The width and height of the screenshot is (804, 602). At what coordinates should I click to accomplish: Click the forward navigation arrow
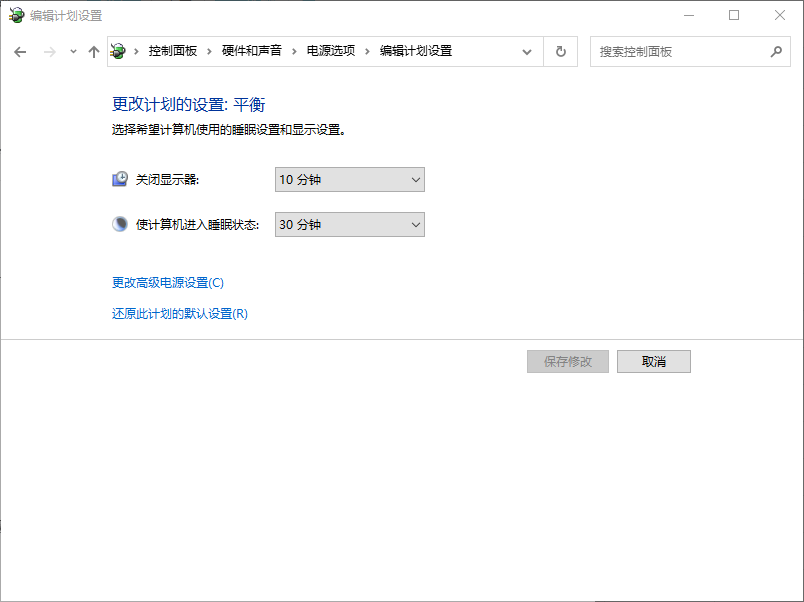coord(48,51)
